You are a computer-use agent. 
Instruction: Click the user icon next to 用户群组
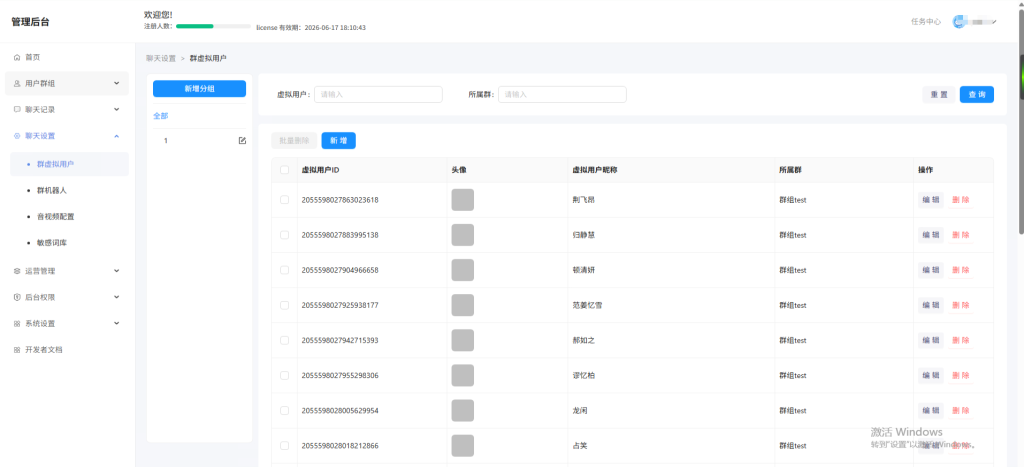point(17,84)
